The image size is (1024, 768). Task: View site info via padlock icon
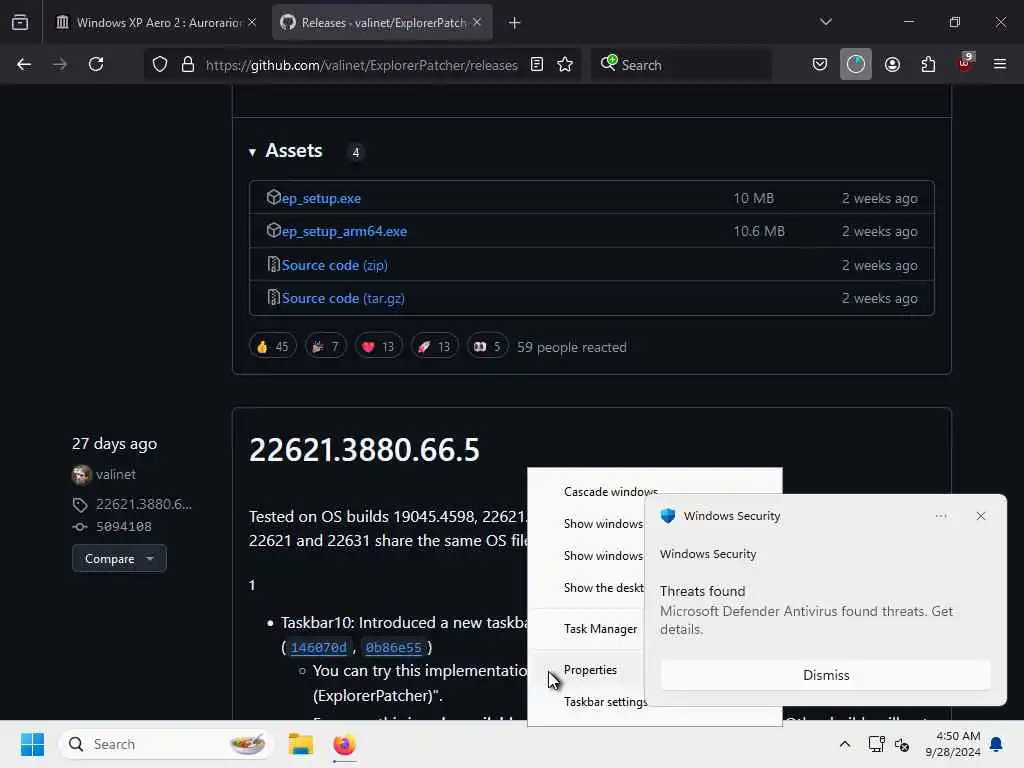187,64
